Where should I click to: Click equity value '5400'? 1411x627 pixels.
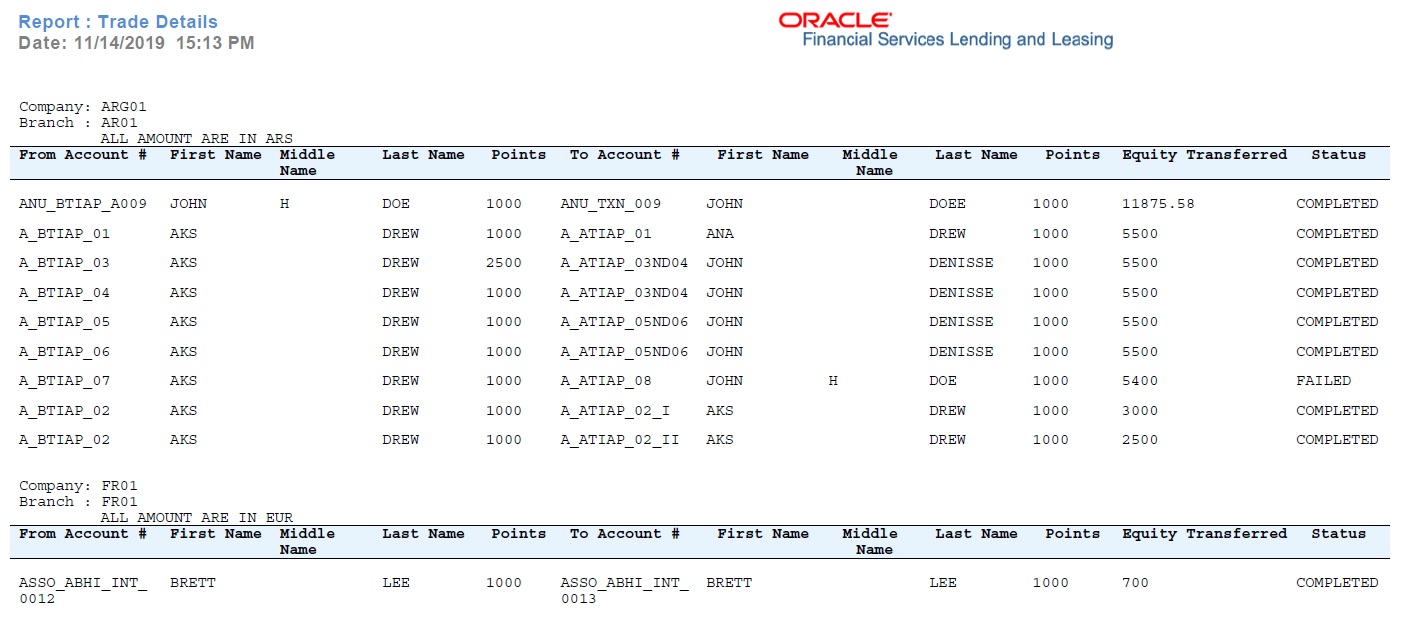tap(1140, 381)
